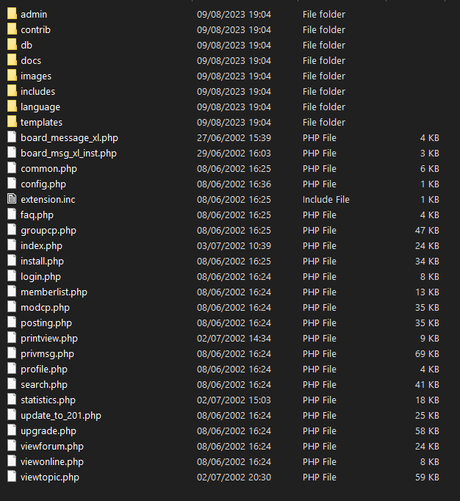This screenshot has height=501, width=460.
Task: Select the contrib folder name
Action: [36, 30]
